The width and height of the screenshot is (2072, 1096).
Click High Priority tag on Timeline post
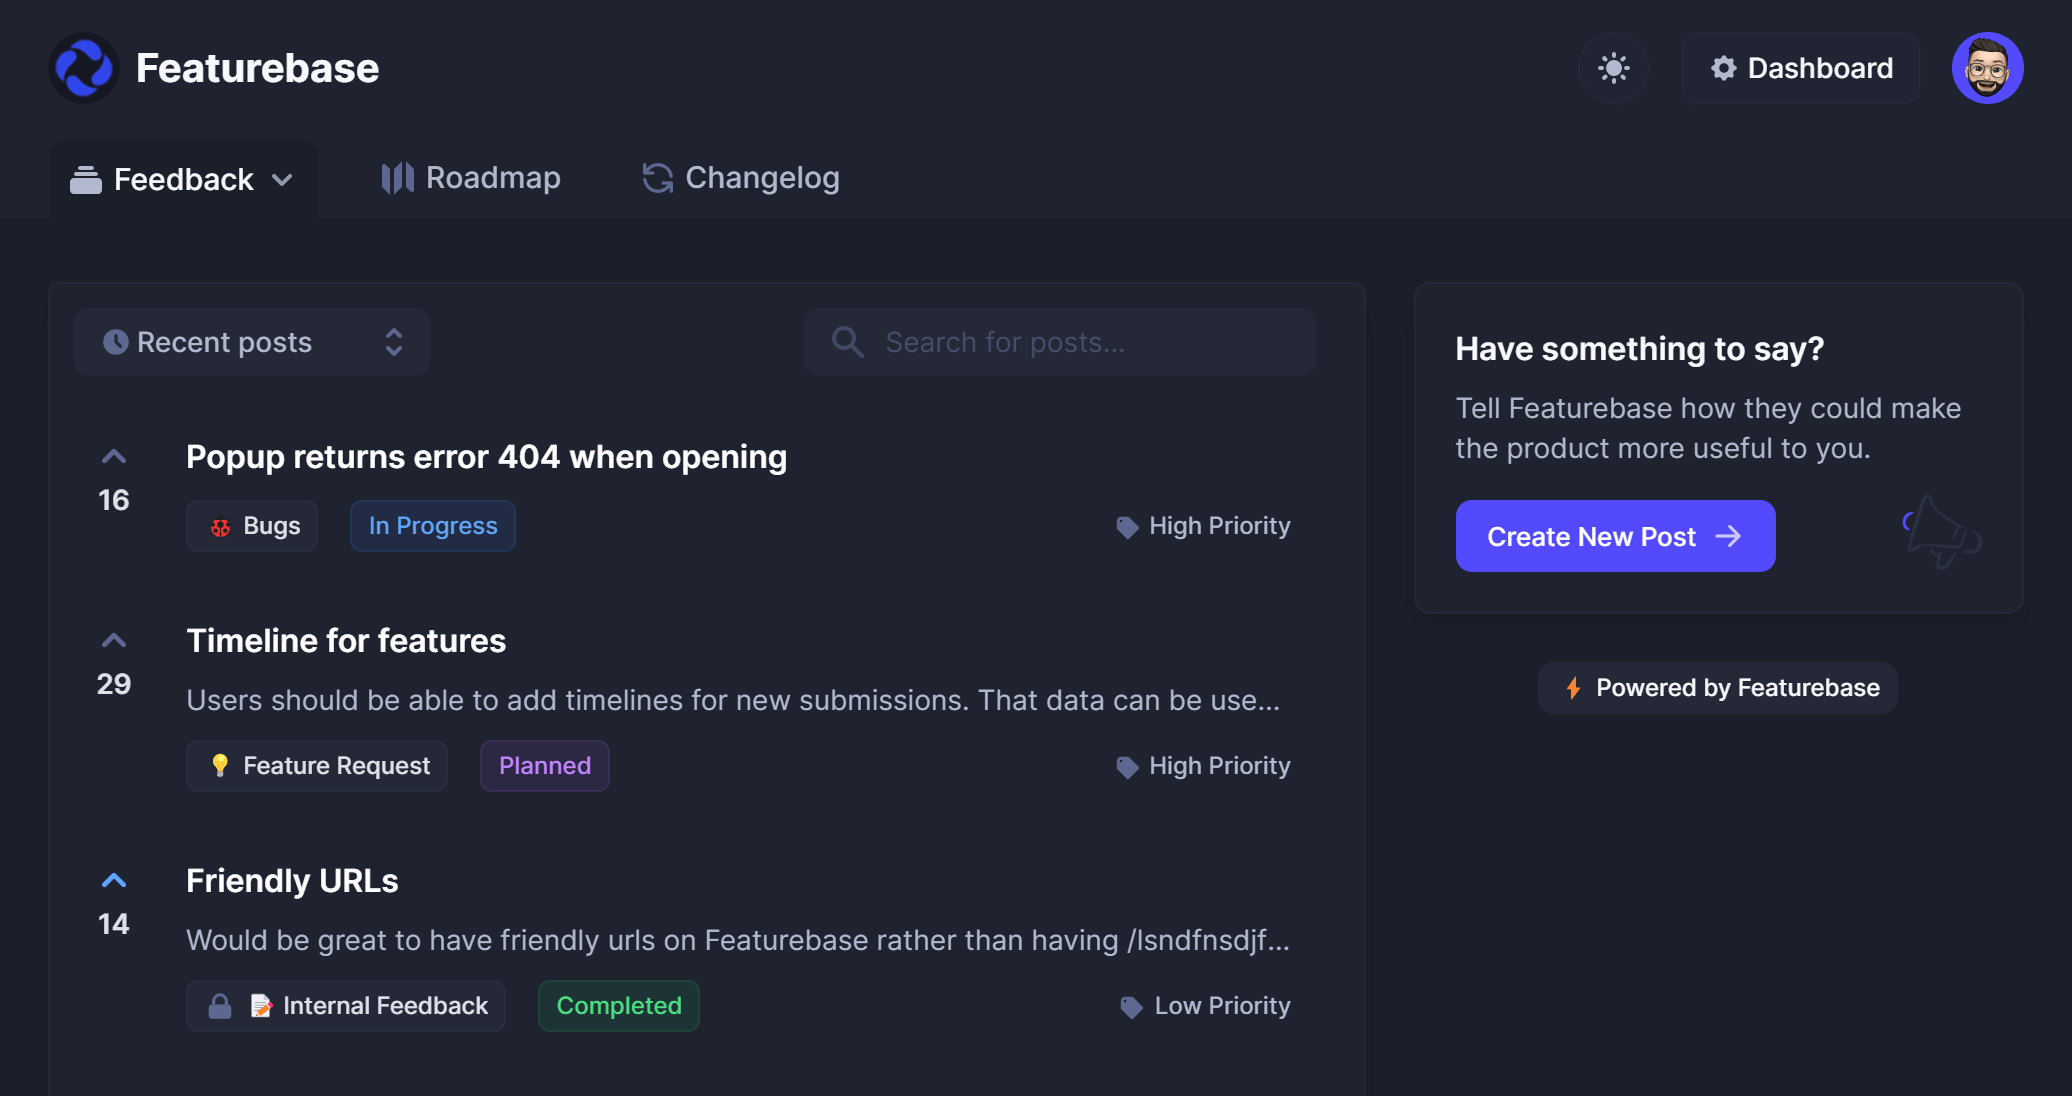click(x=1203, y=766)
